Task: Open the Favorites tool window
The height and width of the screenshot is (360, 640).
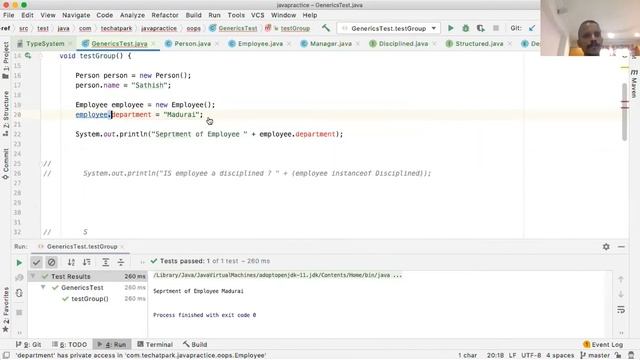Action: 5,310
